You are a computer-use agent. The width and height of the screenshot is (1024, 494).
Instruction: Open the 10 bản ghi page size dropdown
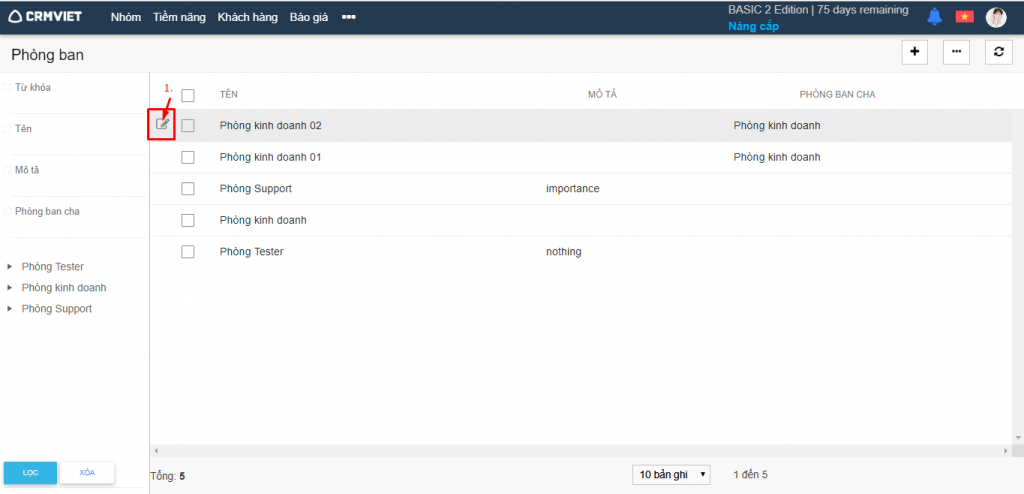pyautogui.click(x=671, y=474)
